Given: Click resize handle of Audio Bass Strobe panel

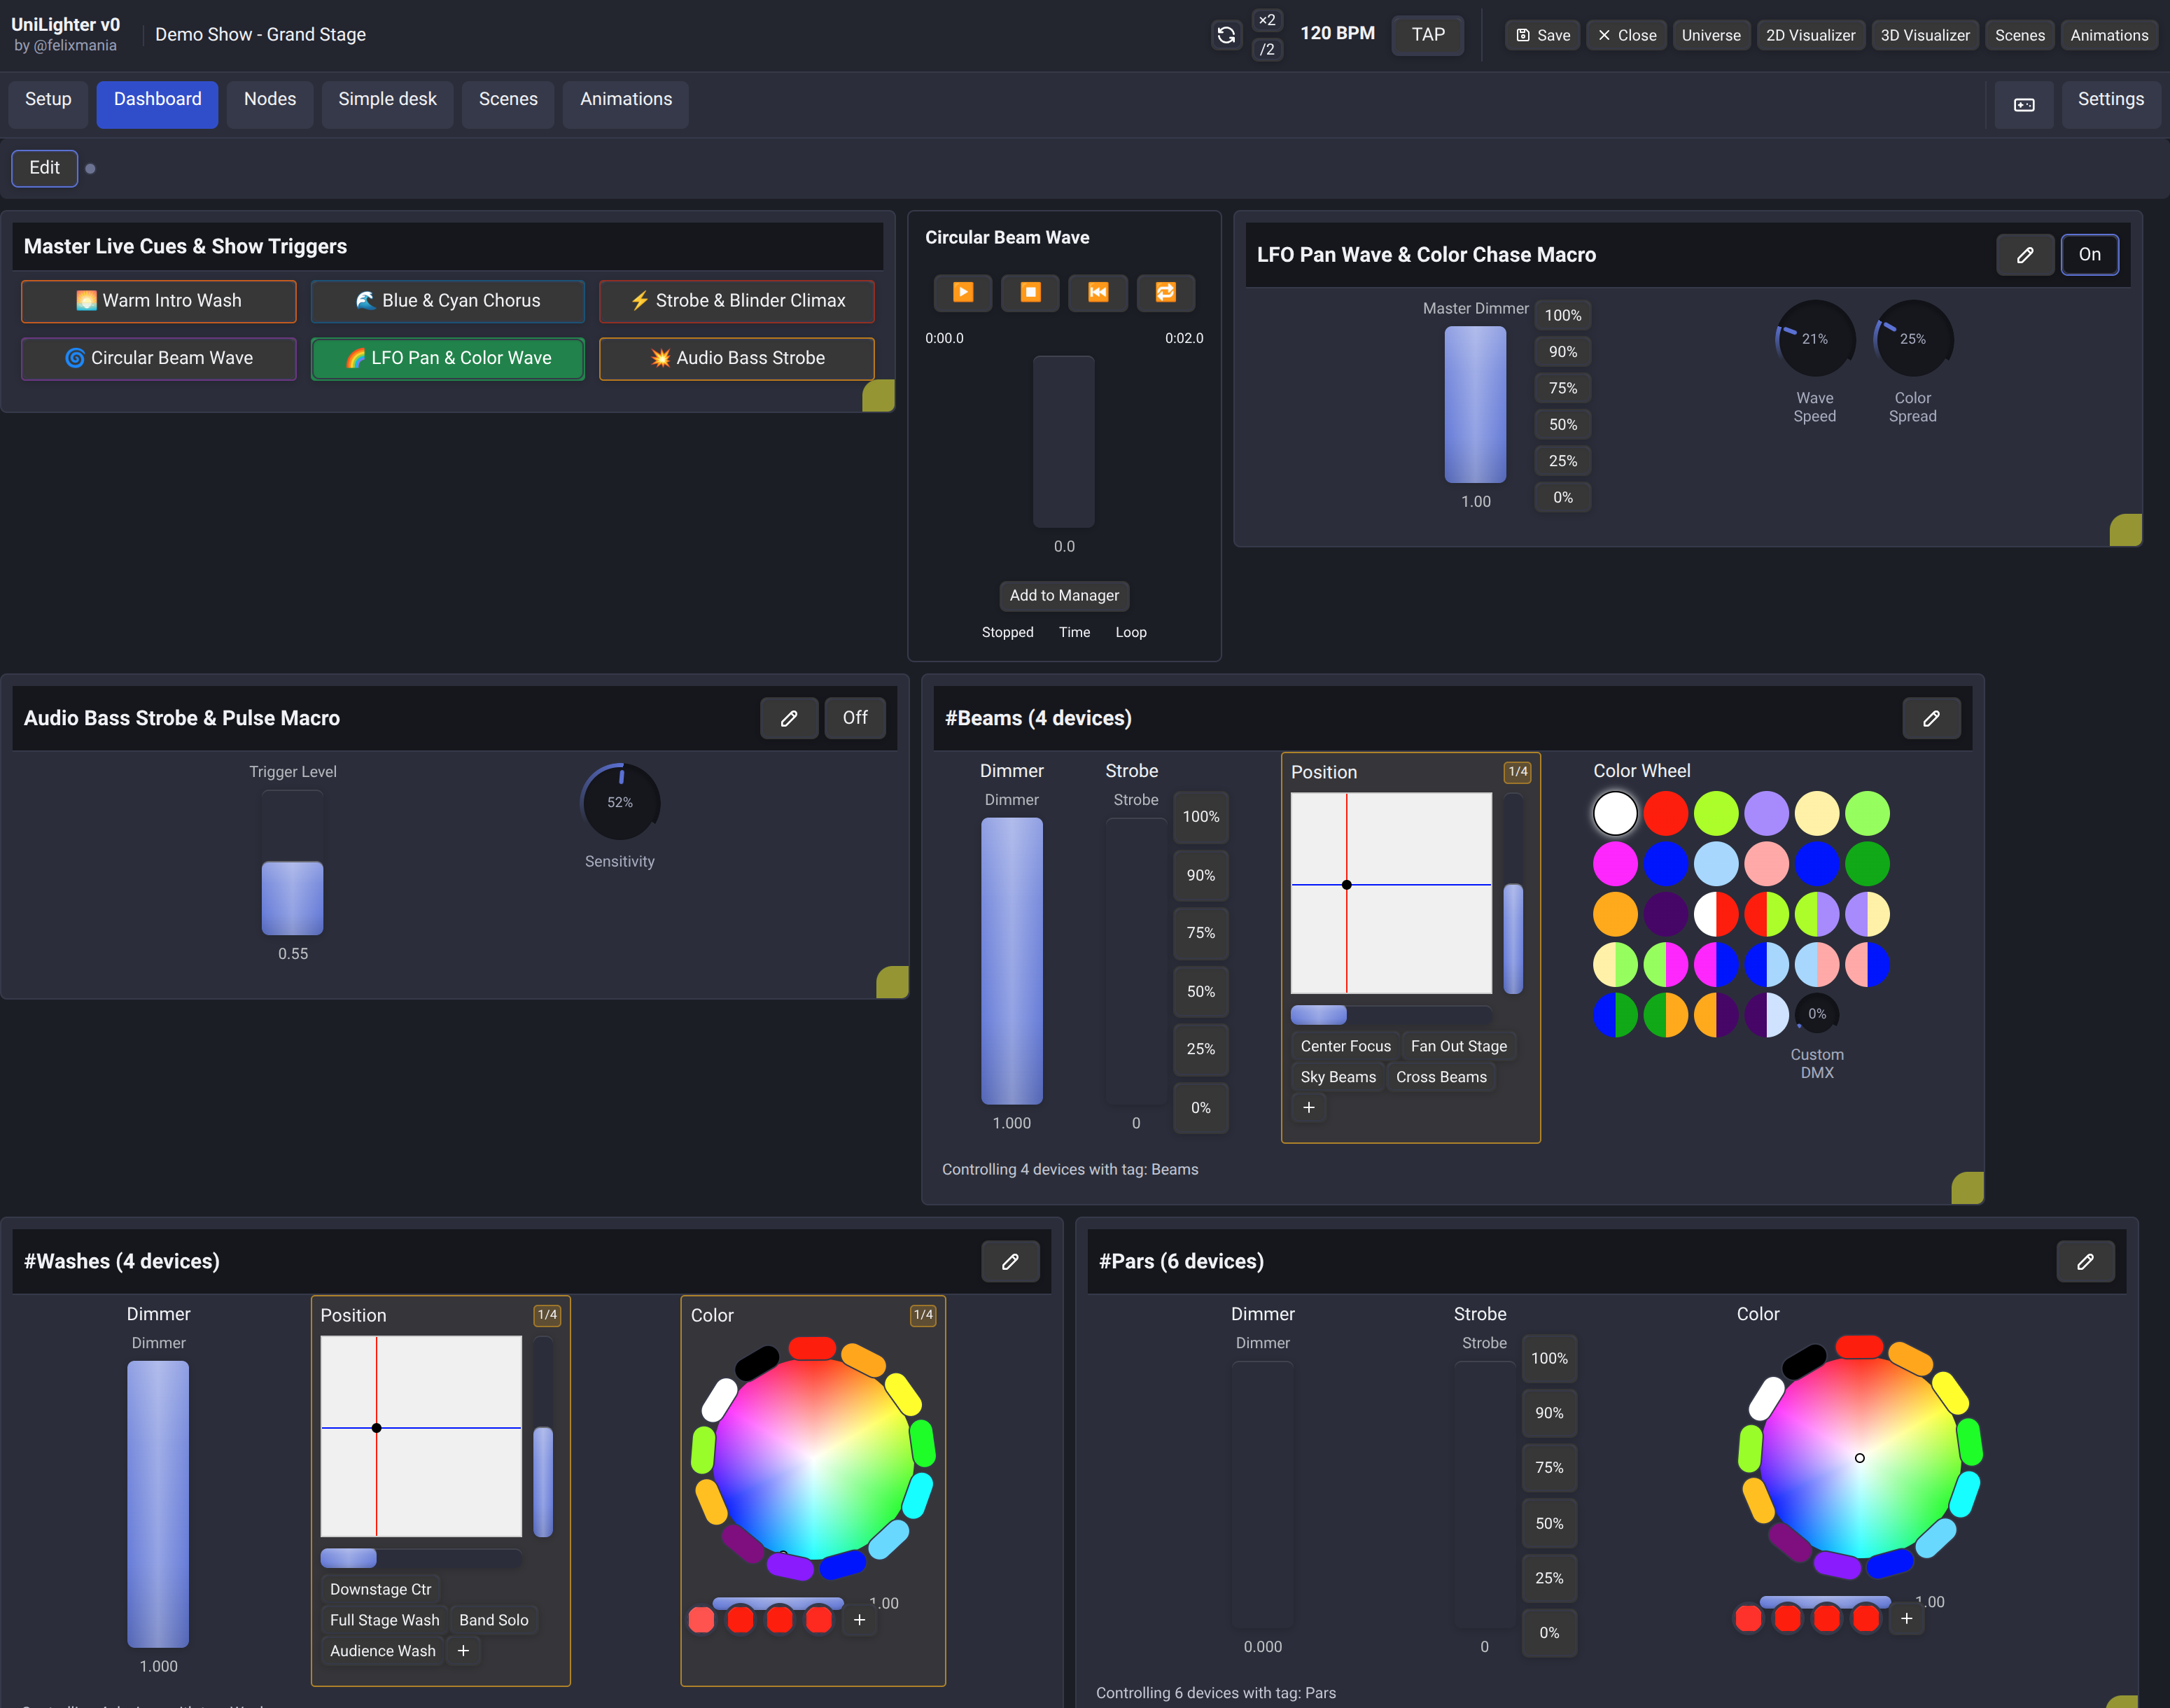Looking at the screenshot, I should coord(892,982).
